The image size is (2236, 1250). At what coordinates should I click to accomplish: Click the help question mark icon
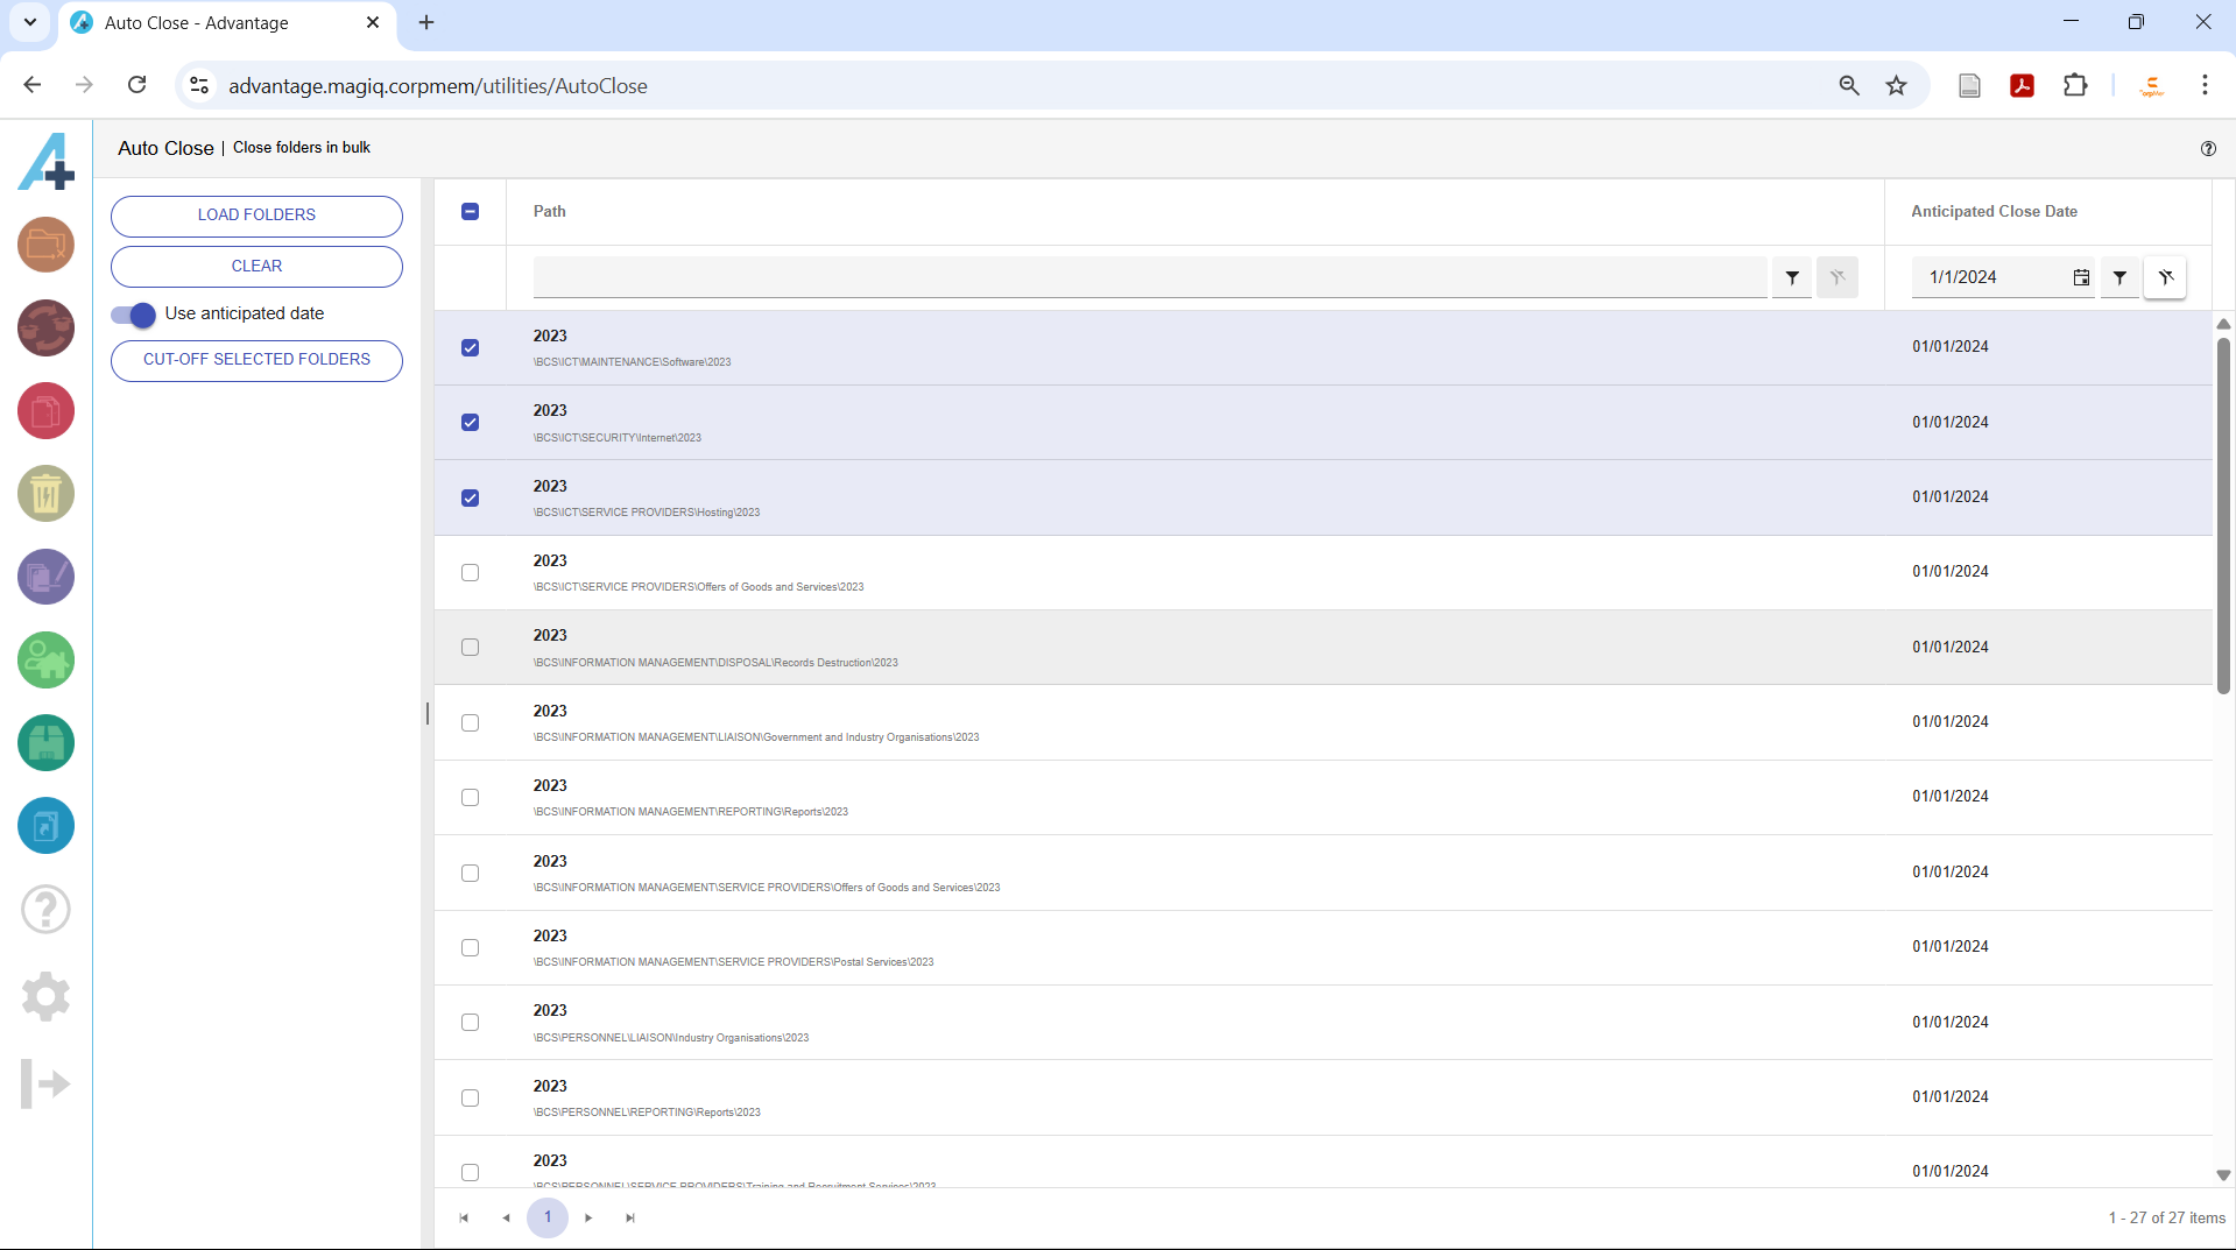tap(46, 909)
